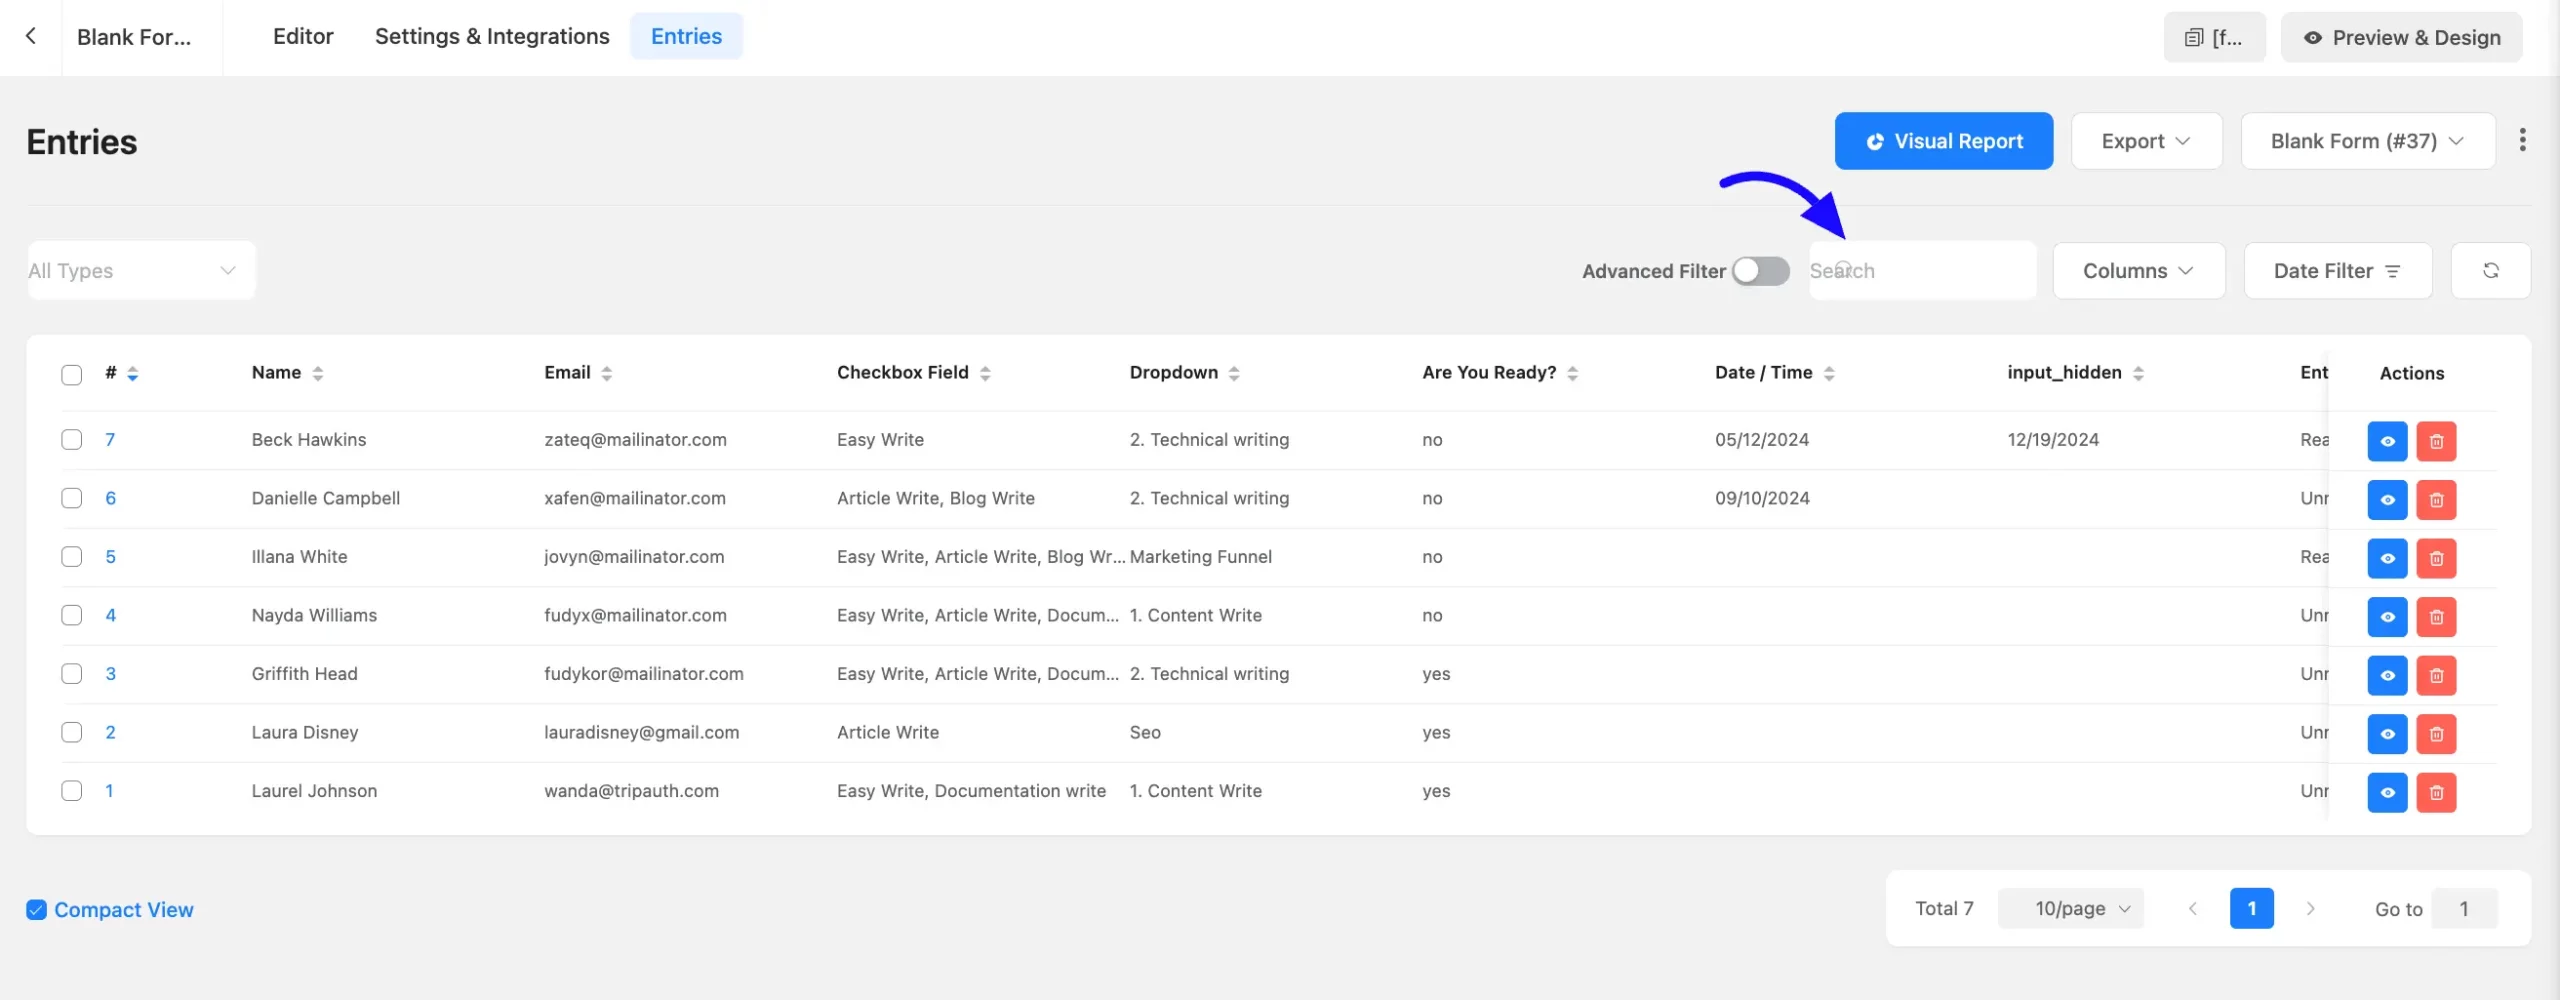The image size is (2560, 1000).
Task: Check the select-all header checkbox
Action: coord(72,374)
